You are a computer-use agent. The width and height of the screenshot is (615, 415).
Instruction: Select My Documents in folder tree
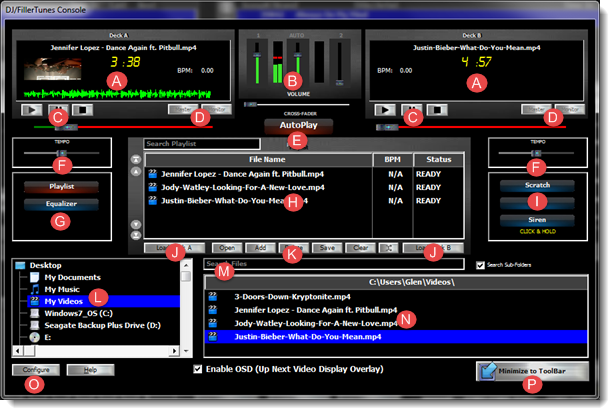[x=72, y=277]
